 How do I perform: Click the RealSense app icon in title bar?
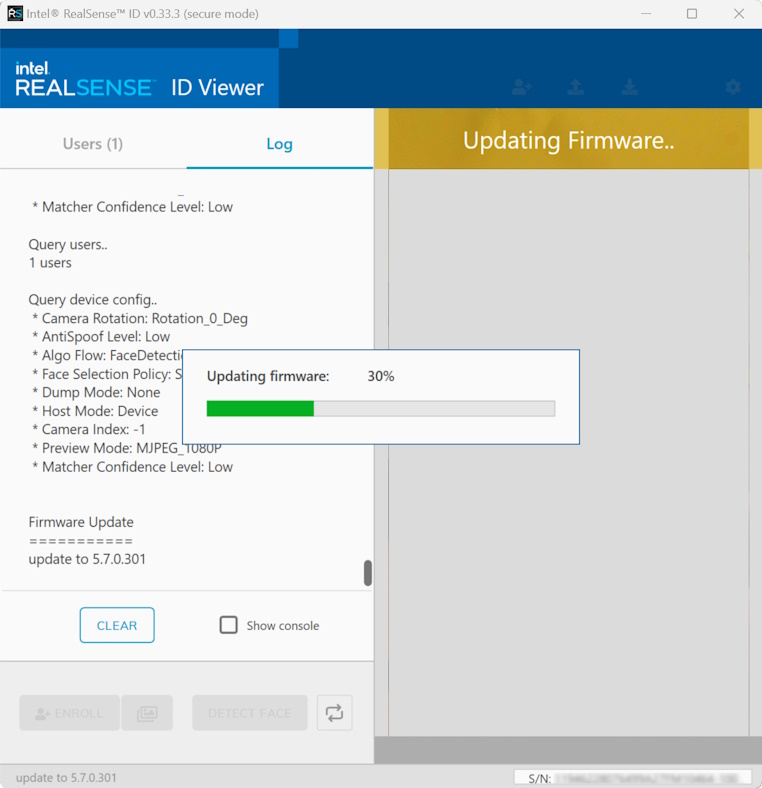(15, 14)
